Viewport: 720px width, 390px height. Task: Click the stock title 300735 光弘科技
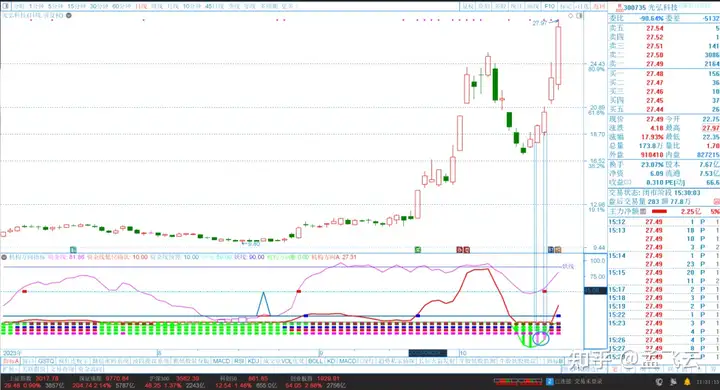(x=651, y=8)
